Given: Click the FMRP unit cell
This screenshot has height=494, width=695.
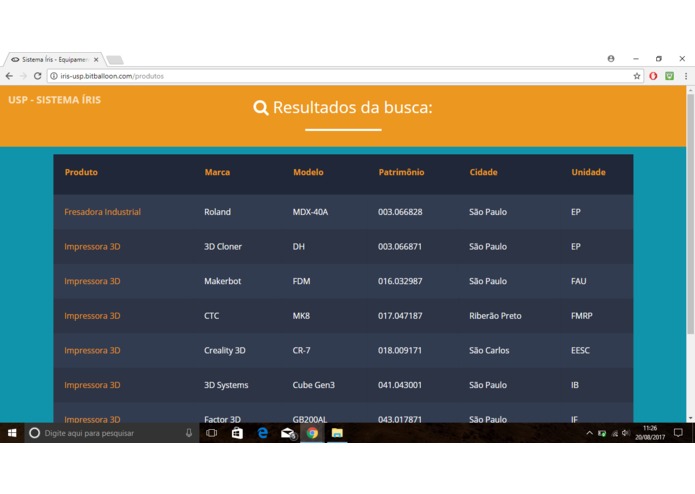Looking at the screenshot, I should 582,316.
